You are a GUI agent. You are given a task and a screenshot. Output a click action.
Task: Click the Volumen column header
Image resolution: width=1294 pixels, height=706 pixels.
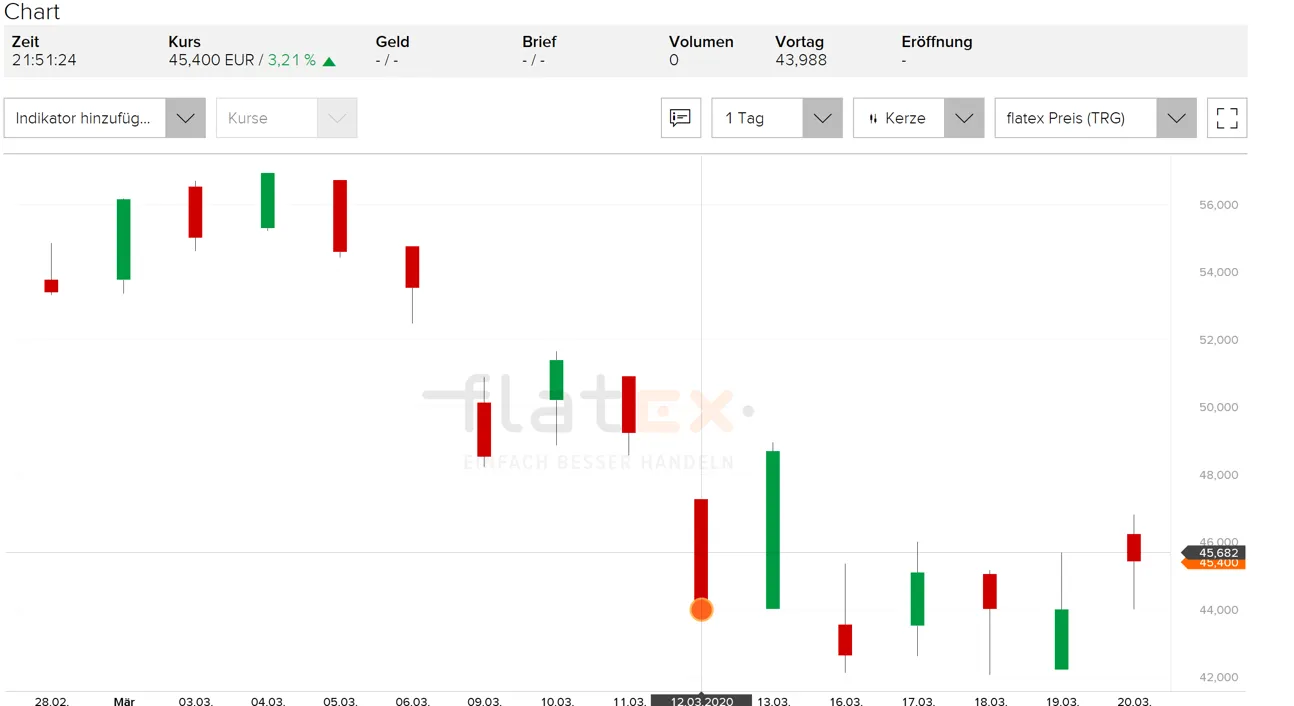(x=701, y=42)
